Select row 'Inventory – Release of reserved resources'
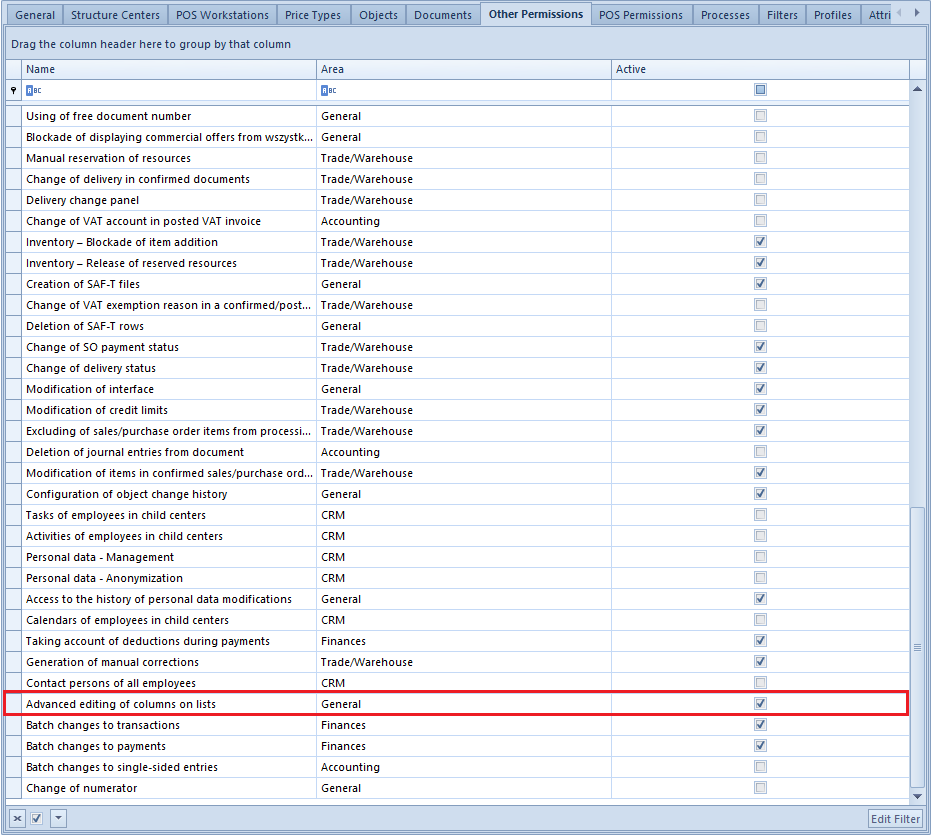 (x=458, y=263)
